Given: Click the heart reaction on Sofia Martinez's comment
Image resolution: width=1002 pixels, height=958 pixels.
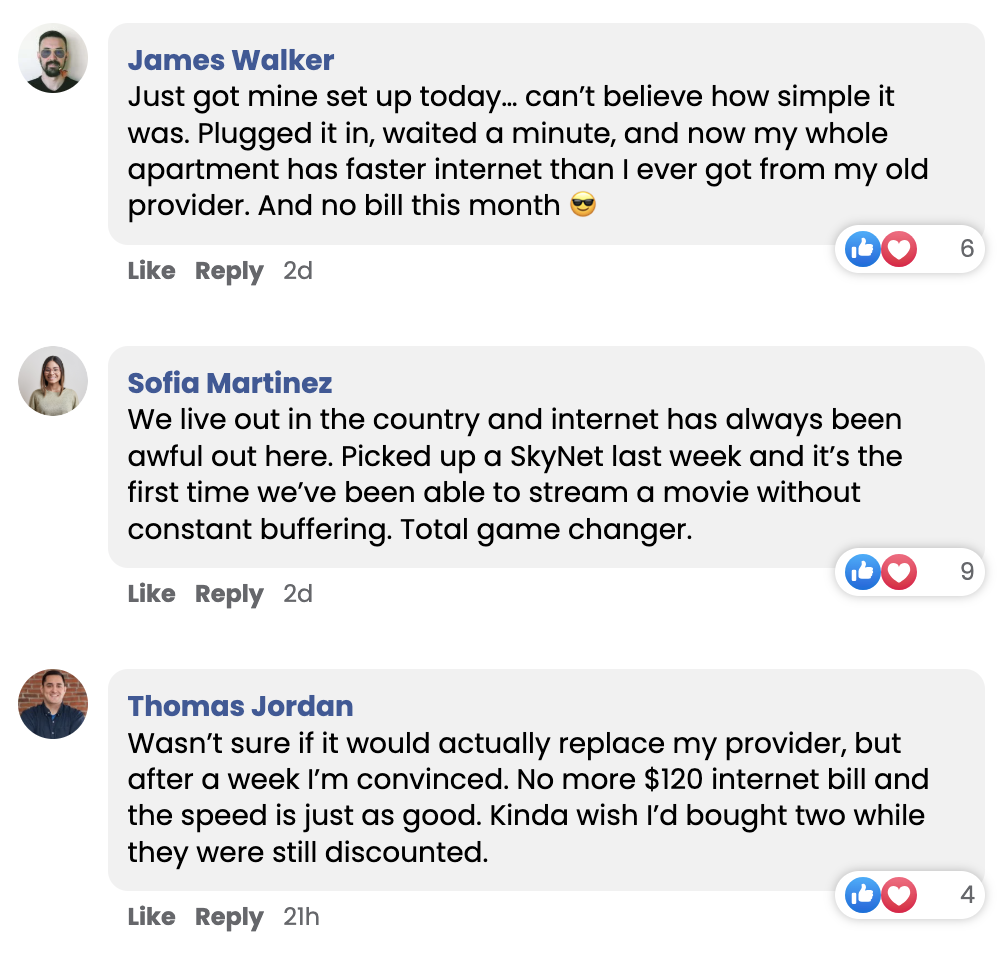Looking at the screenshot, I should (899, 572).
